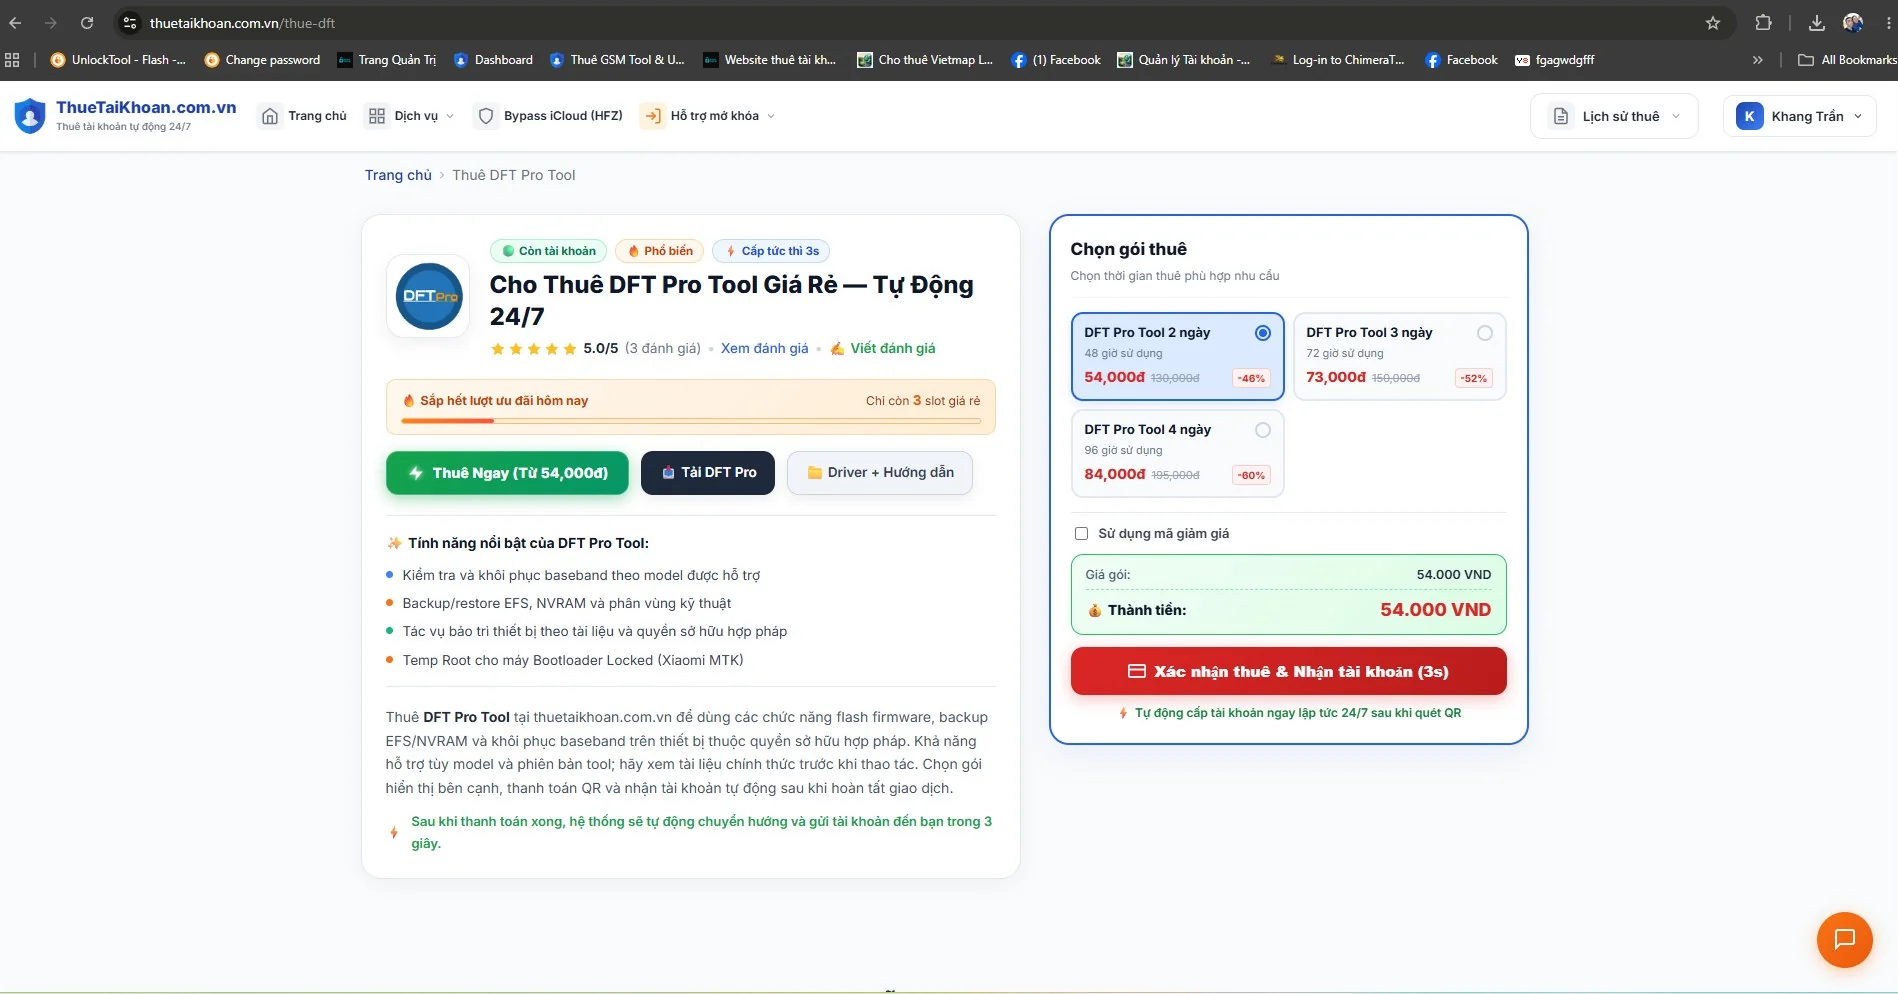Open the Cho thuê Vietmap bookmark
This screenshot has width=1898, height=994.
[925, 60]
